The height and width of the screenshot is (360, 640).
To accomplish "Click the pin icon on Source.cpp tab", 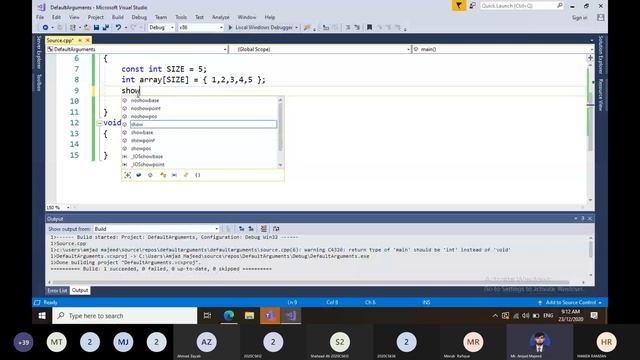I will tap(80, 40).
